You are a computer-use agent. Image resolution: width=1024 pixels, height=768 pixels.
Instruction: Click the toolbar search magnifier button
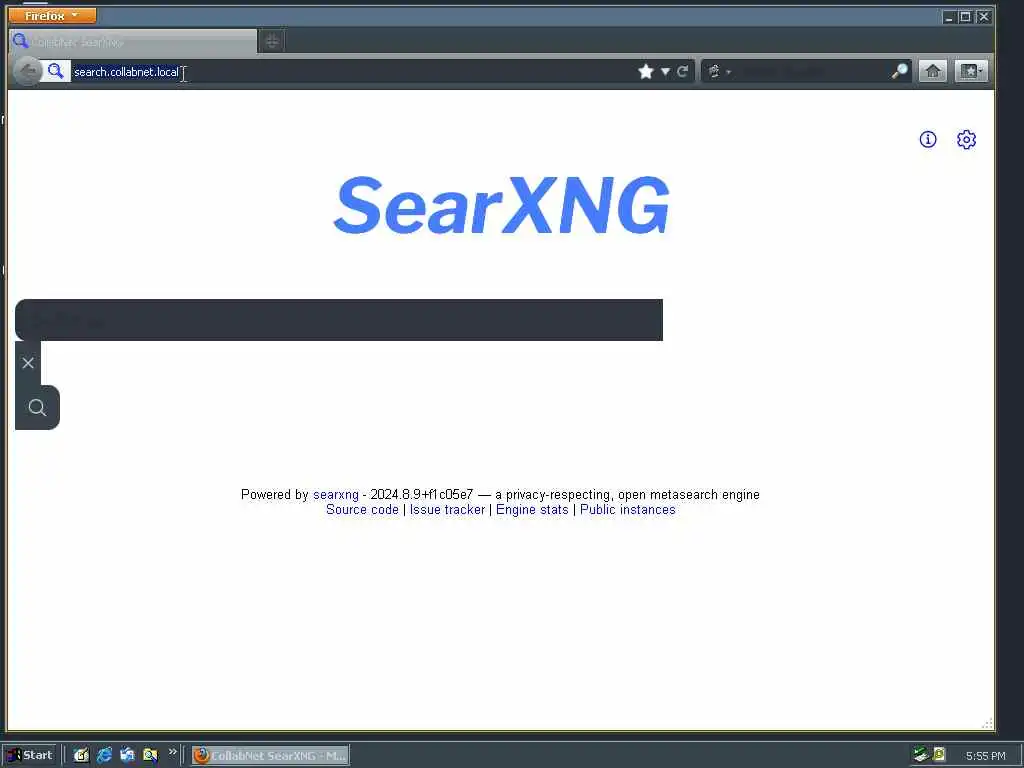(x=900, y=71)
